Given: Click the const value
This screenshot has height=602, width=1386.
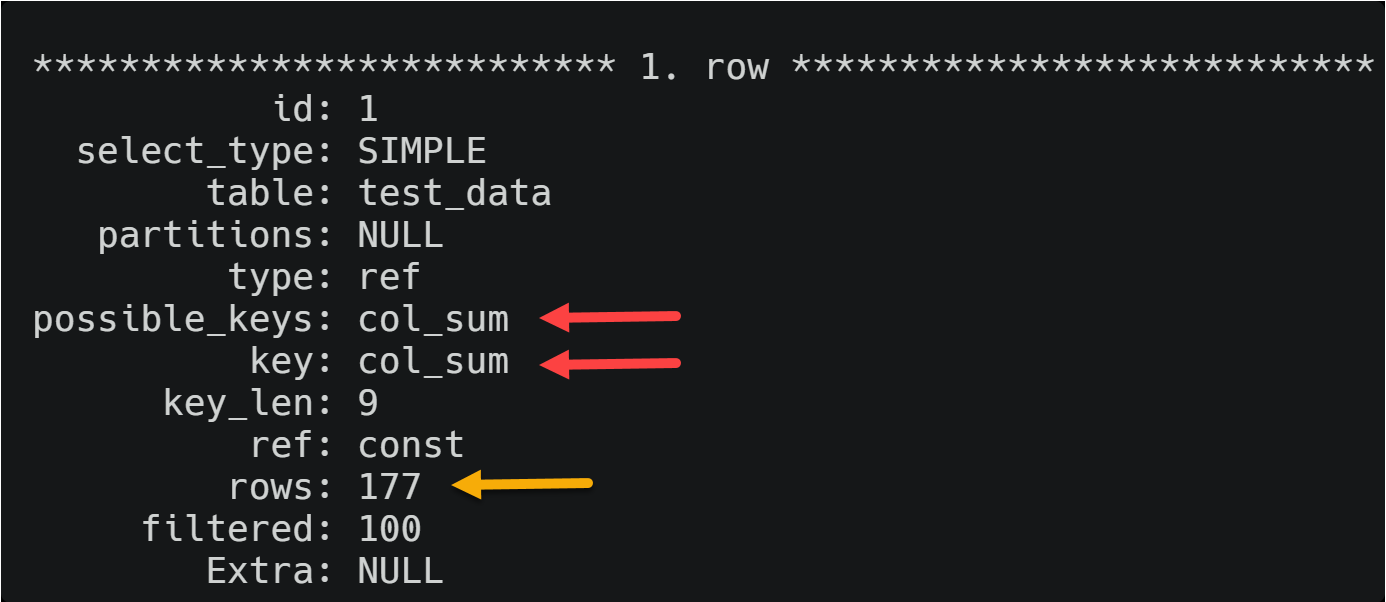Looking at the screenshot, I should point(411,445).
